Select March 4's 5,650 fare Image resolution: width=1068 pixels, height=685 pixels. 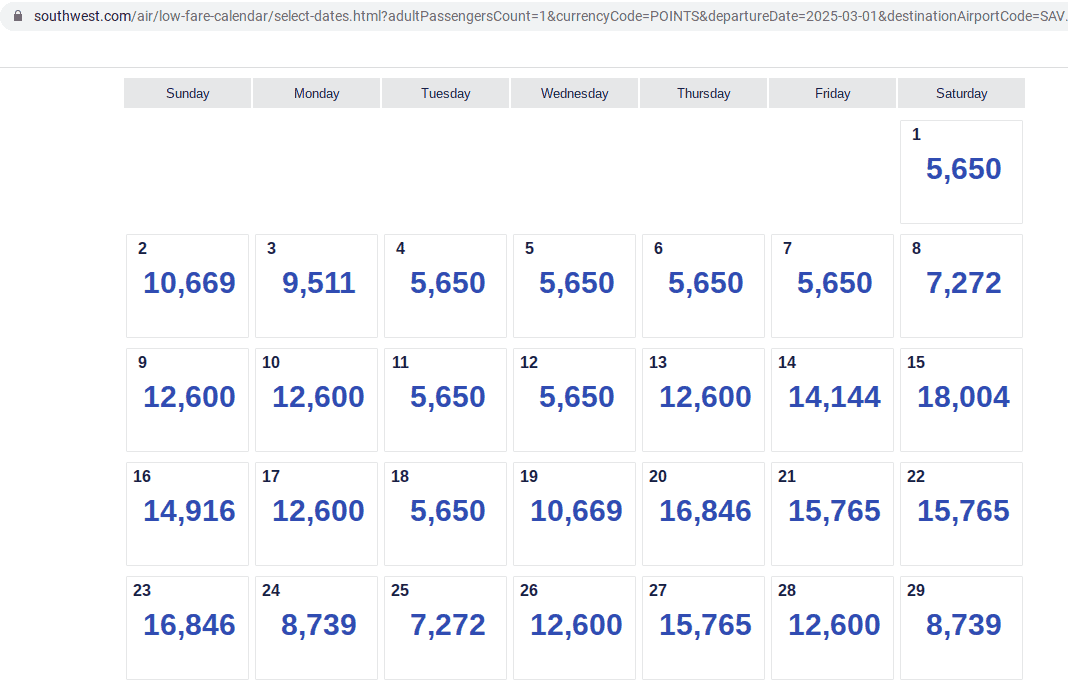pyautogui.click(x=445, y=283)
